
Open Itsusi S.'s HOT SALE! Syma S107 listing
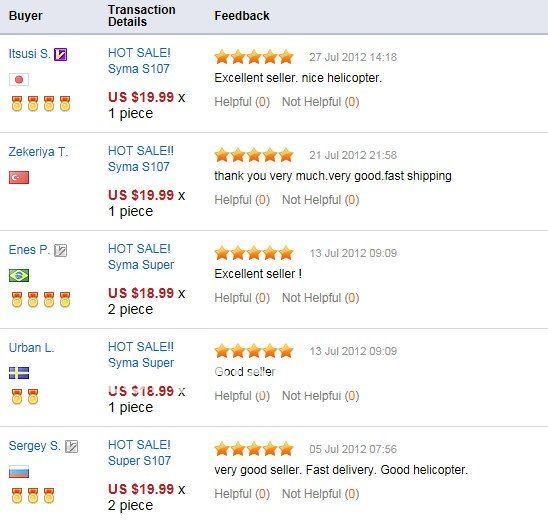coord(139,61)
